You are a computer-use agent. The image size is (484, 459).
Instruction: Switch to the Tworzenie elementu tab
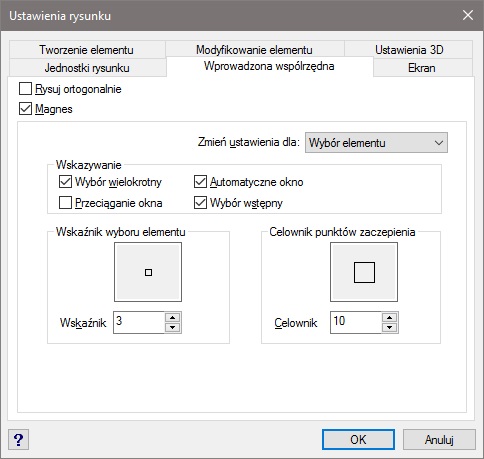(x=87, y=50)
